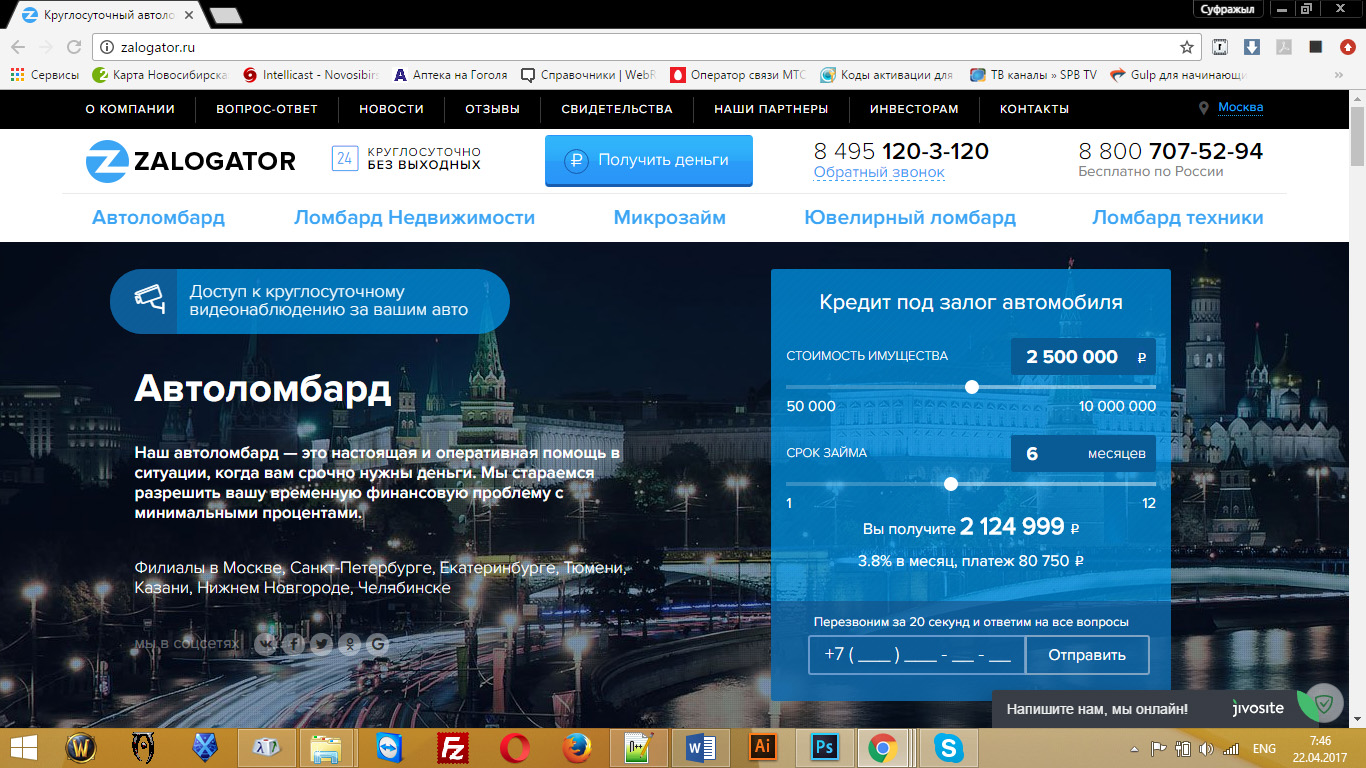
Task: Open Opera browser from the taskbar
Action: 516,747
